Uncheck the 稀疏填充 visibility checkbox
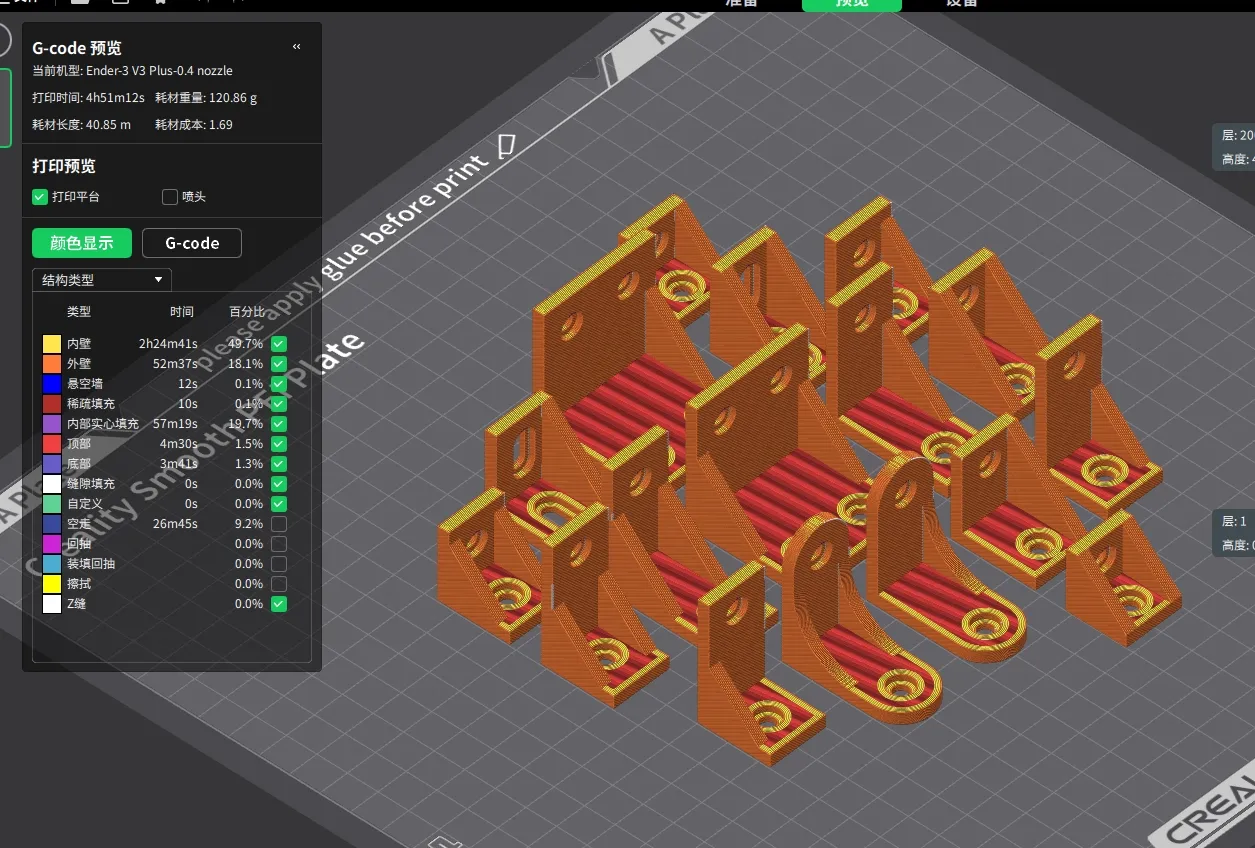 pos(279,404)
